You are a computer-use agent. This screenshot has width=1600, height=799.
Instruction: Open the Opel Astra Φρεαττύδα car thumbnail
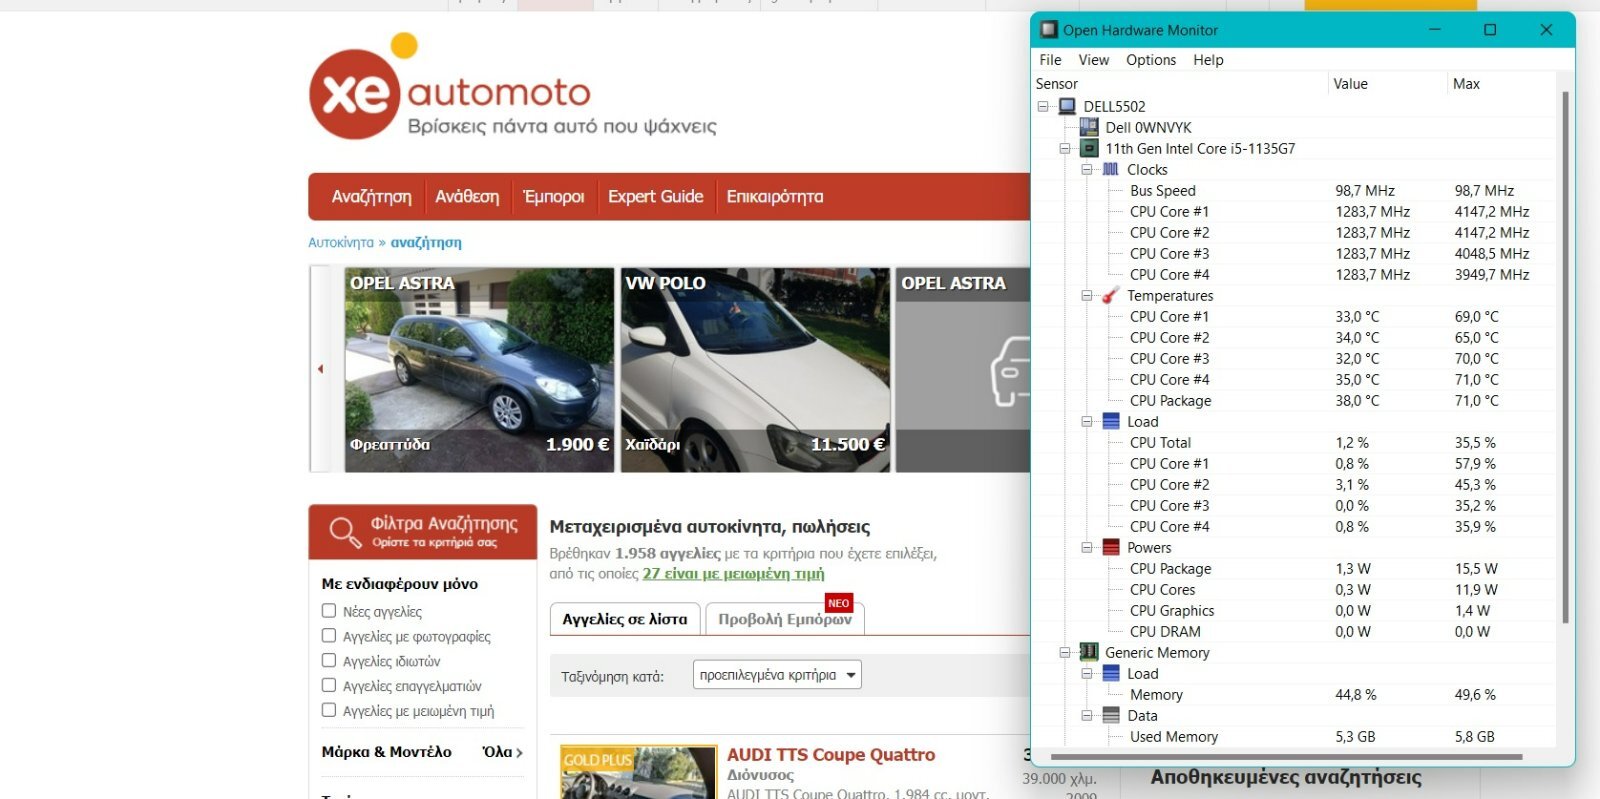(479, 369)
